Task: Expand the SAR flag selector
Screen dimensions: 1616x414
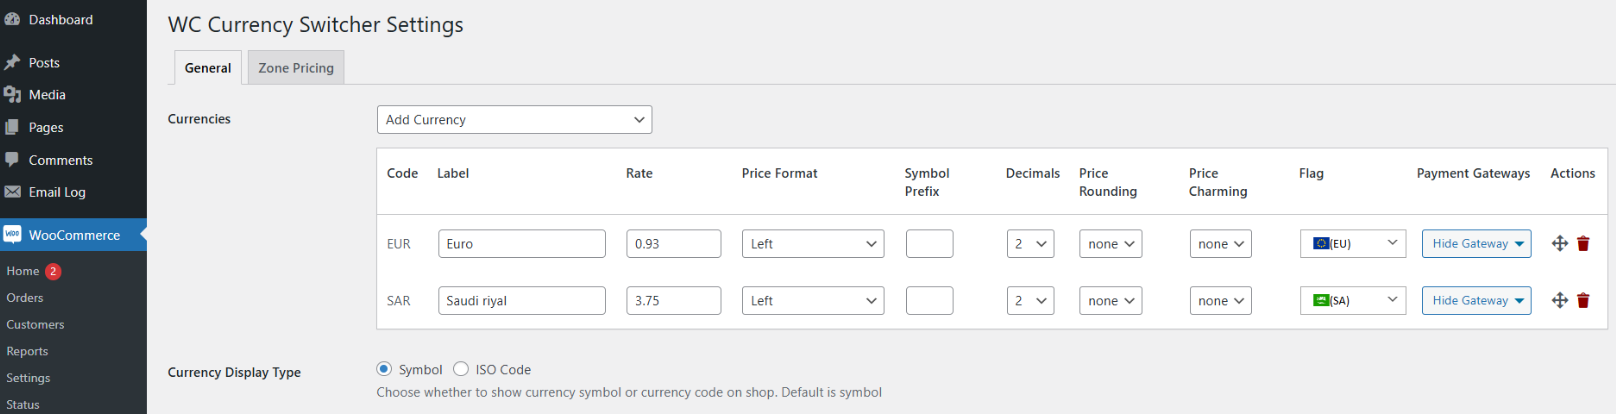Action: 1352,300
